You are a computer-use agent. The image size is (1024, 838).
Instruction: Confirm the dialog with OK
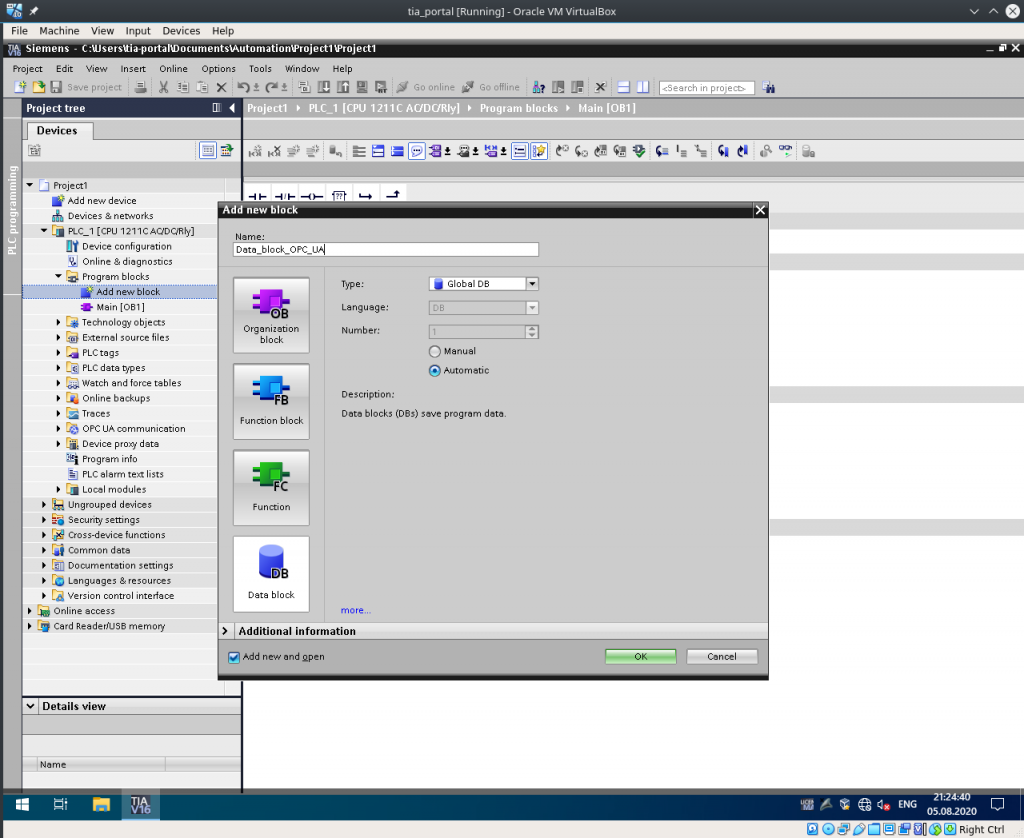pyautogui.click(x=641, y=656)
